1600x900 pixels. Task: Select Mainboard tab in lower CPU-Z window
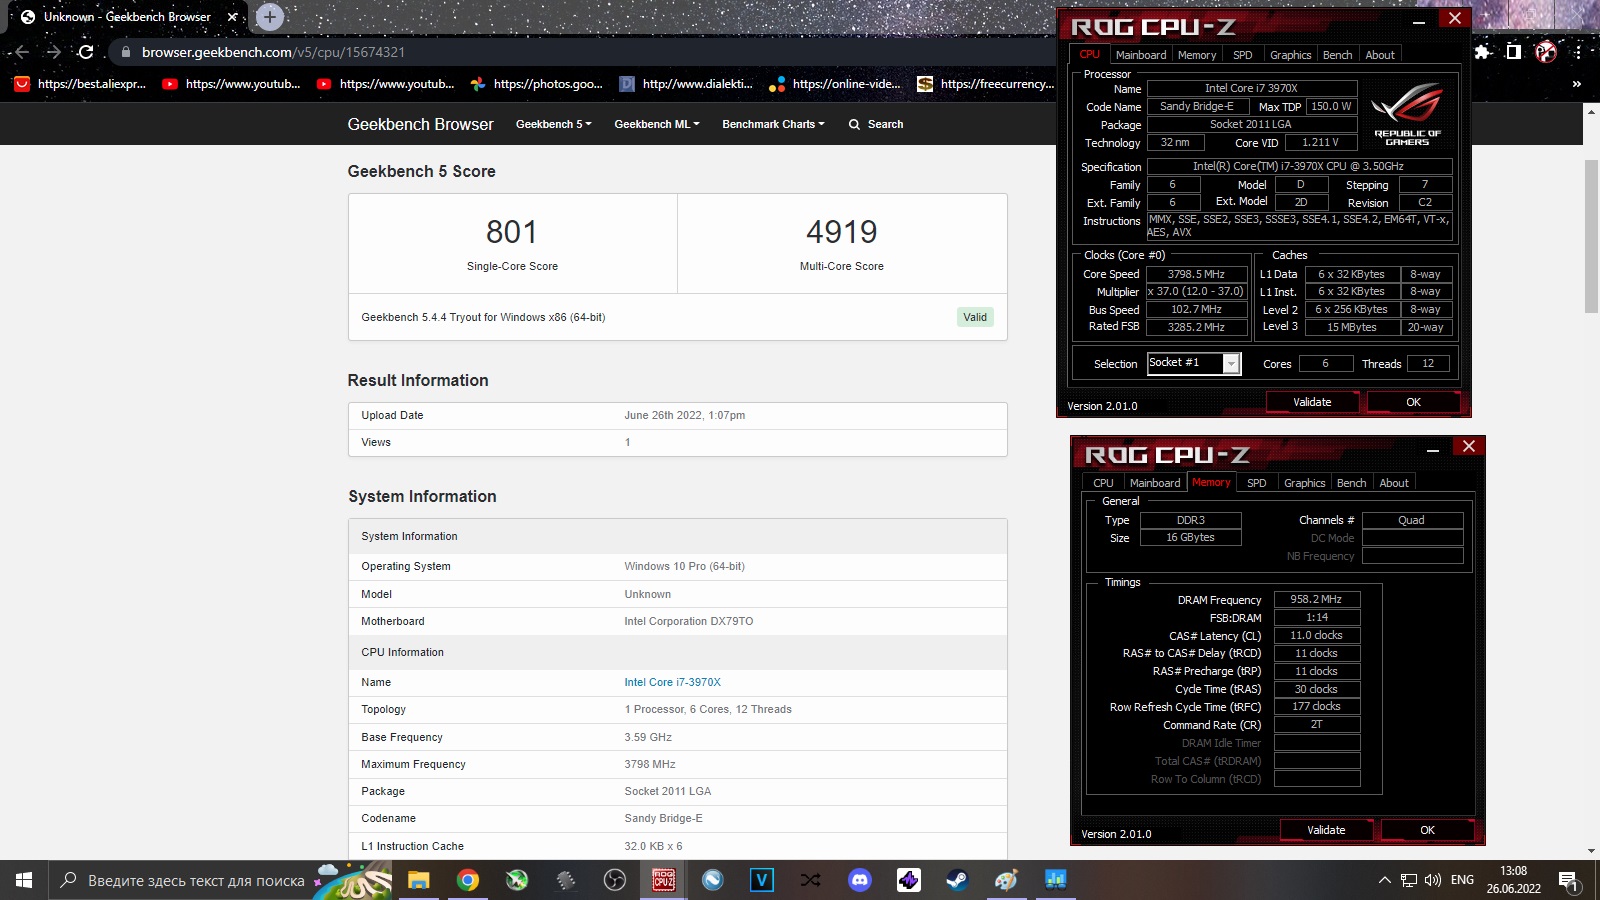pos(1155,483)
